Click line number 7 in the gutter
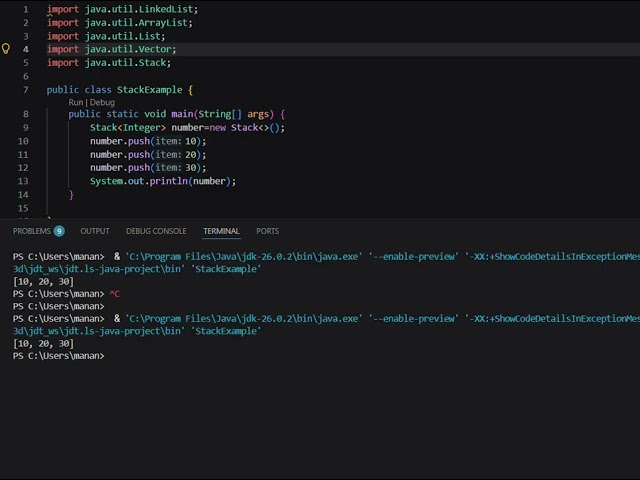This screenshot has height=480, width=640. 26,90
